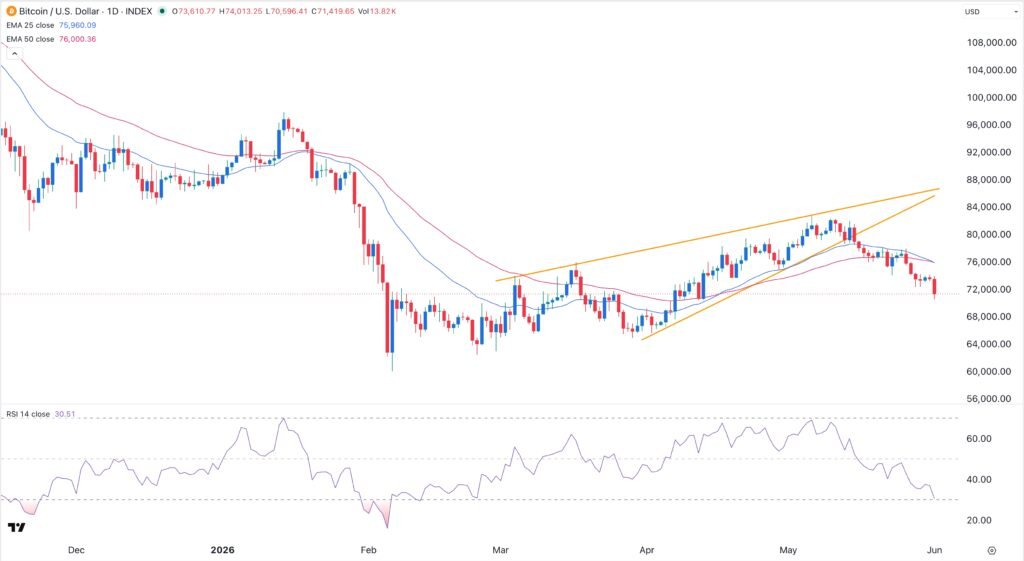Click the May label on time axis
This screenshot has height=561, width=1024.
click(x=788, y=550)
